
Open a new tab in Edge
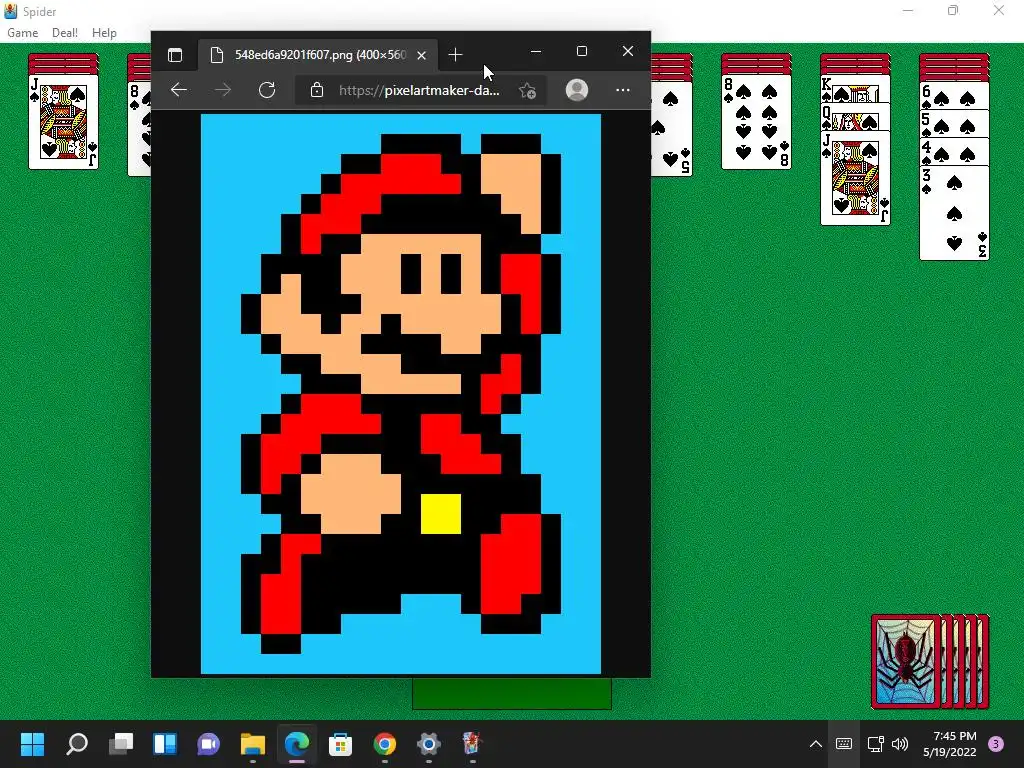coord(455,55)
